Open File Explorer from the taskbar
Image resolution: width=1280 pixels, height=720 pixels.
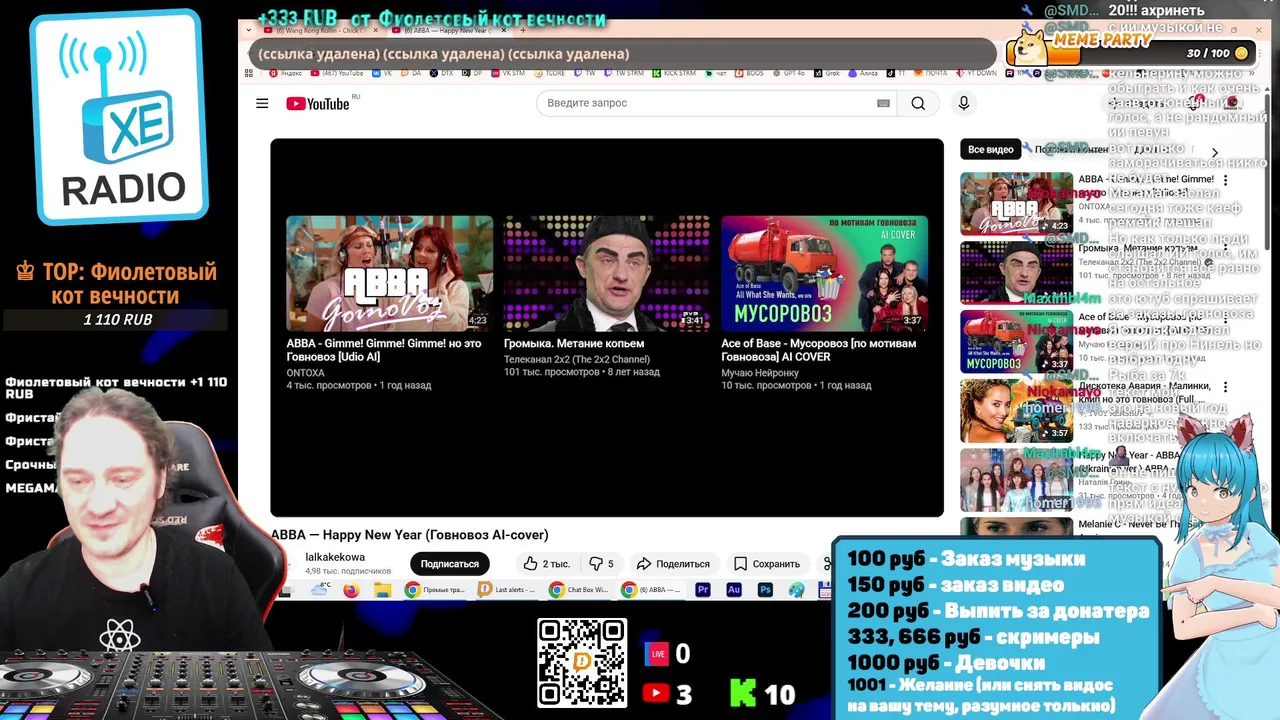pos(382,590)
